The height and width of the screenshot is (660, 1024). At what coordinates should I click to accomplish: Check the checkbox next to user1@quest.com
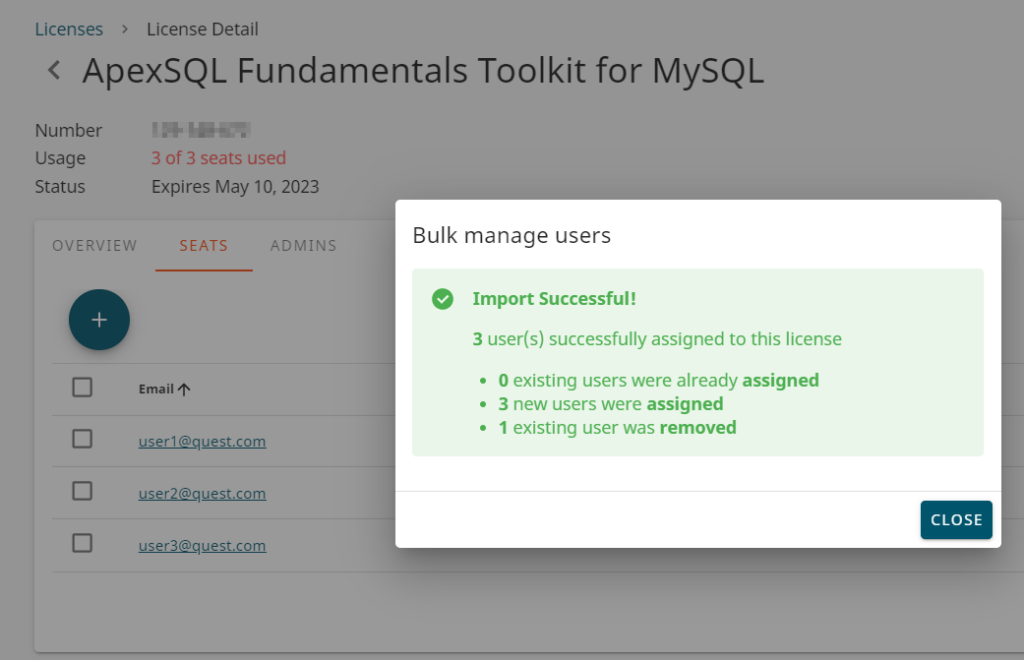(x=81, y=440)
